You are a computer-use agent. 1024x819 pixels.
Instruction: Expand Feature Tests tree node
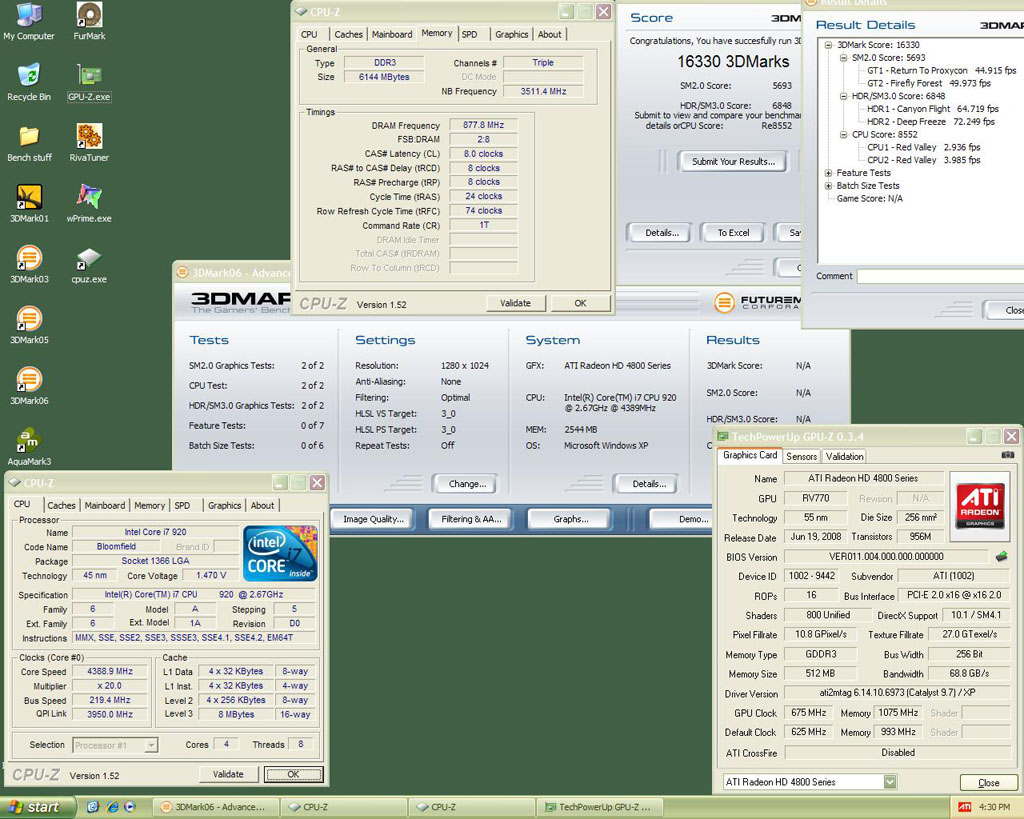tap(828, 173)
